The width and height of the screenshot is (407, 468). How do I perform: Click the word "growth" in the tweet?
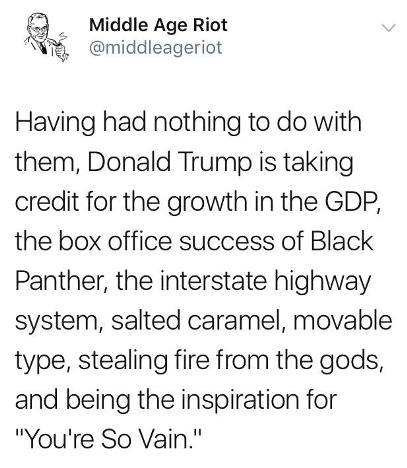click(206, 203)
